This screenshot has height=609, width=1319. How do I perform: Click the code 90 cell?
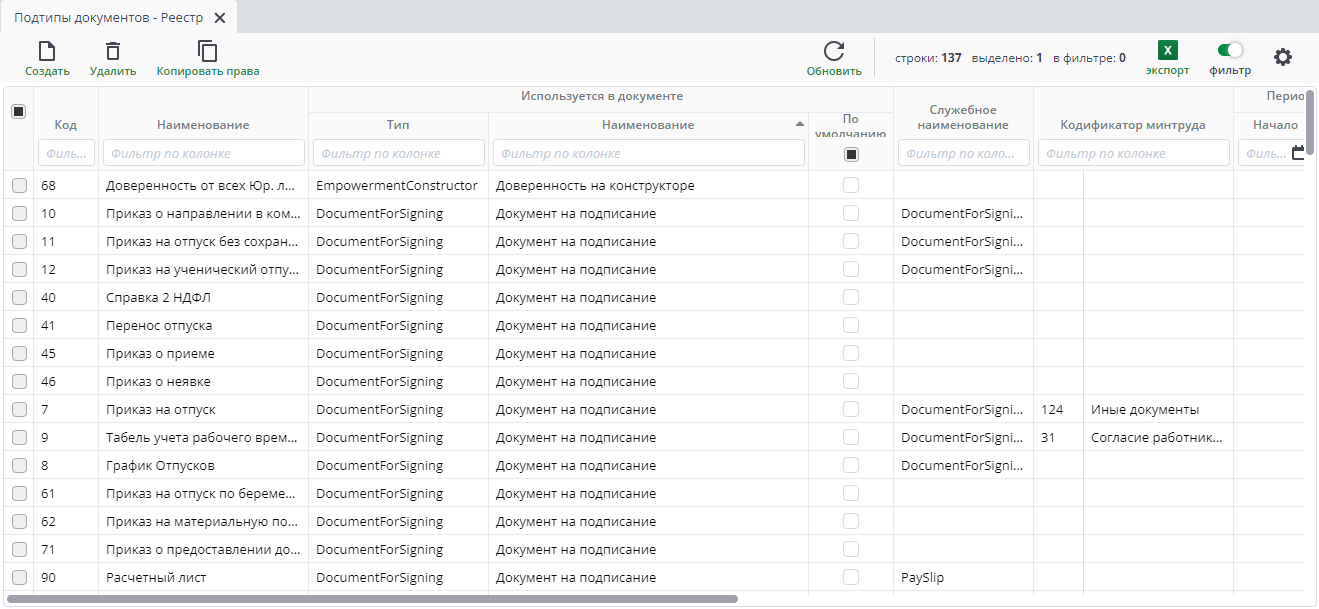(65, 577)
